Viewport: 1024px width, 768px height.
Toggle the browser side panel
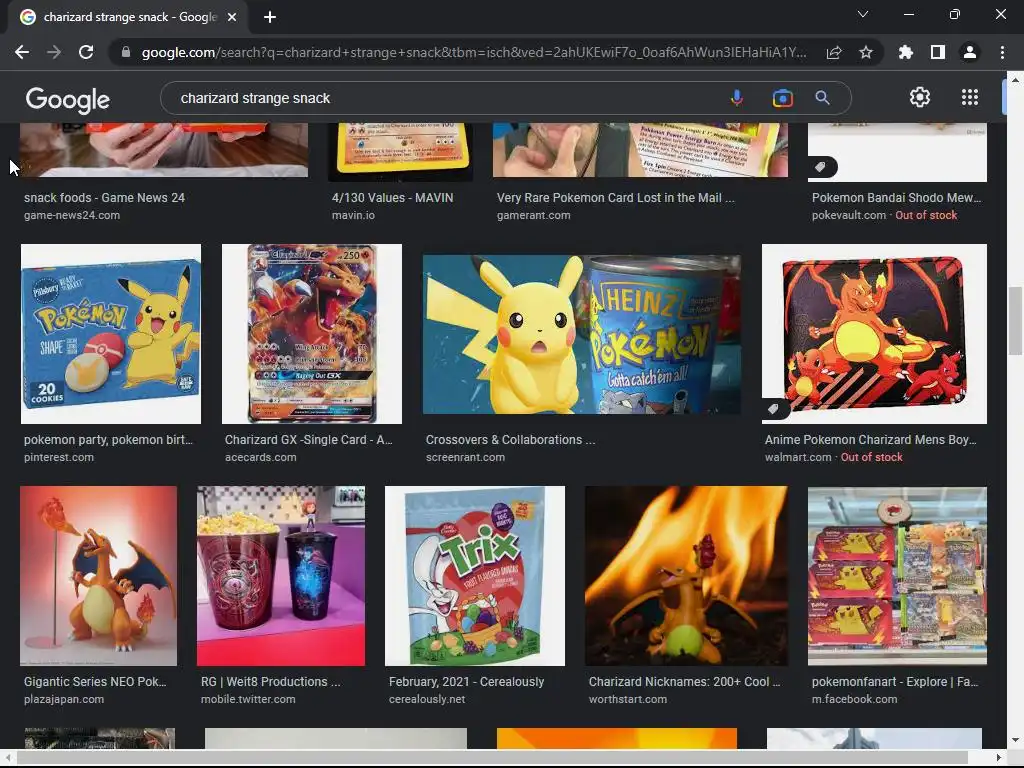coord(938,52)
